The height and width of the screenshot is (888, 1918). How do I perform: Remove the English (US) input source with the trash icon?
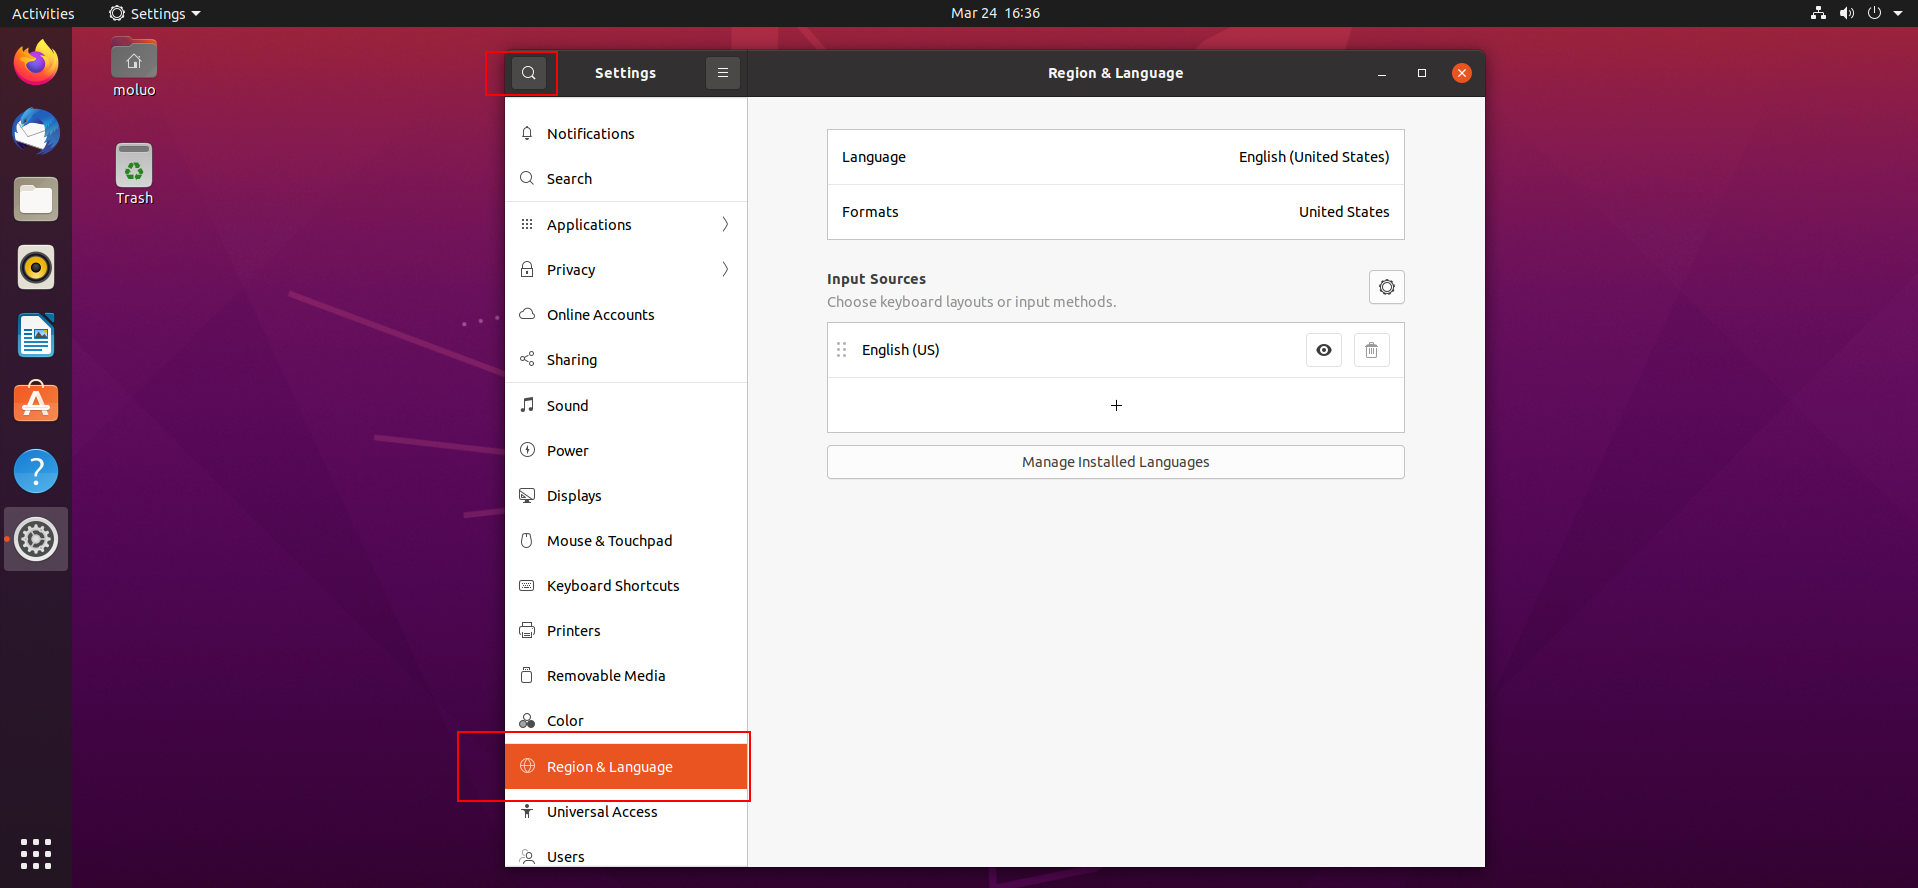pyautogui.click(x=1371, y=350)
